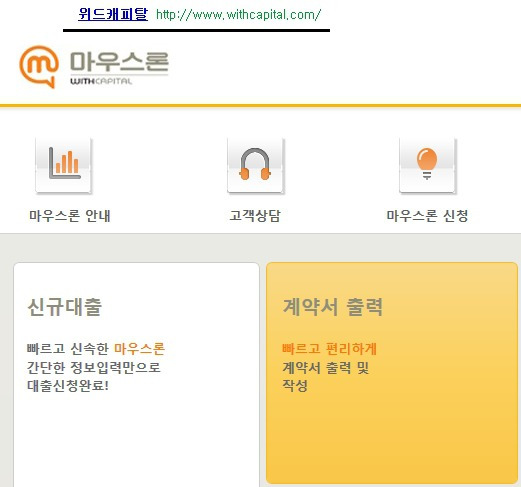This screenshot has height=487, width=521.
Task: Open the 위드캐피탈 title link
Action: (113, 14)
